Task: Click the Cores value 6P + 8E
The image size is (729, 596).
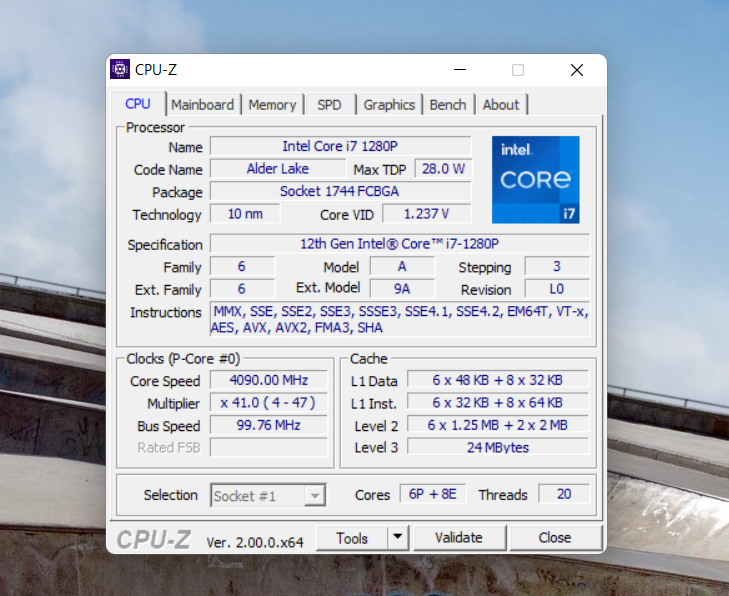Action: point(432,494)
